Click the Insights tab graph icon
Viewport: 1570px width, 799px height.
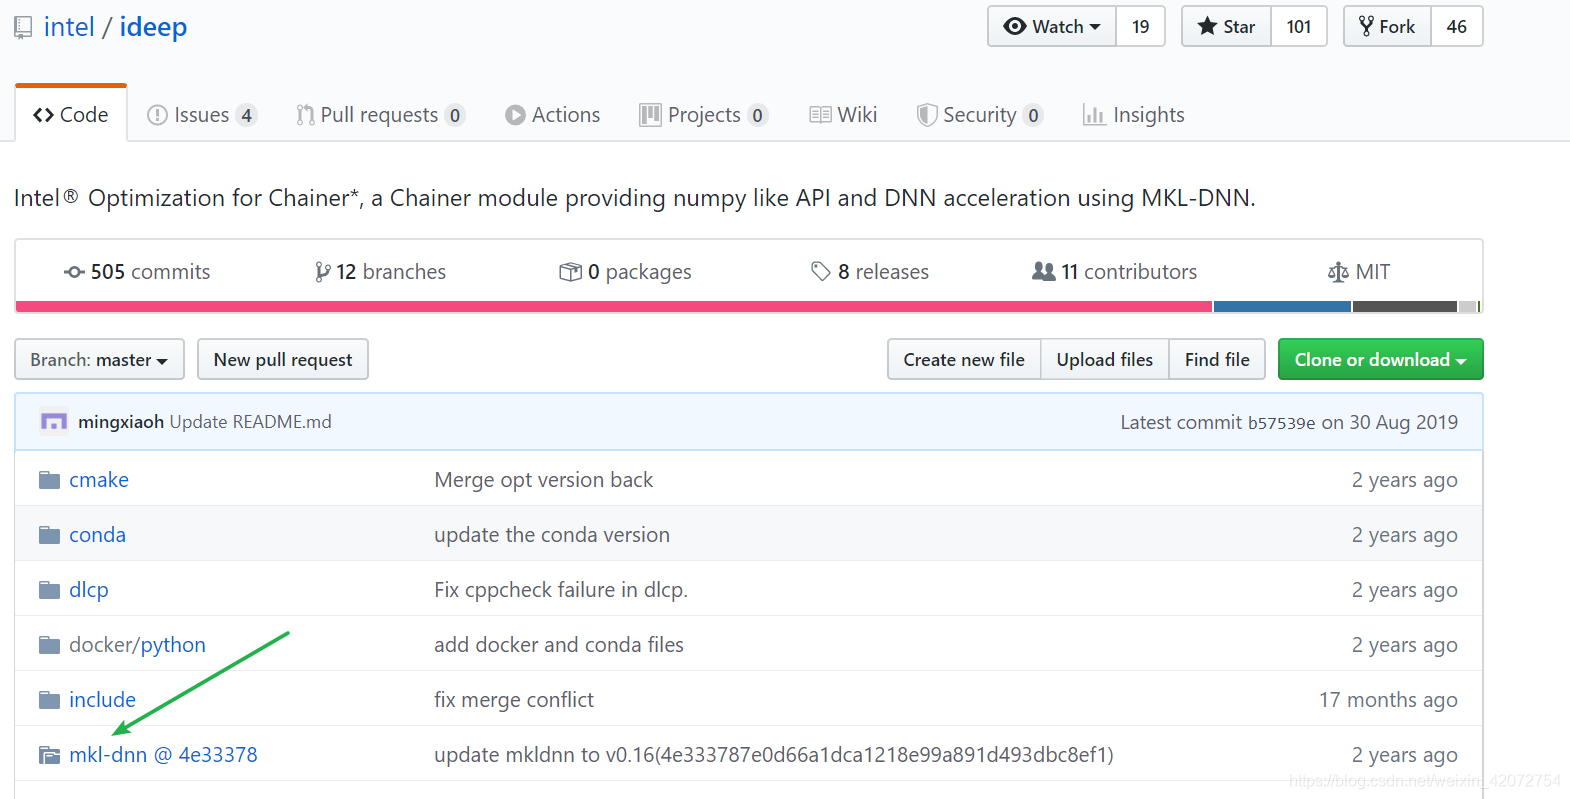1094,115
